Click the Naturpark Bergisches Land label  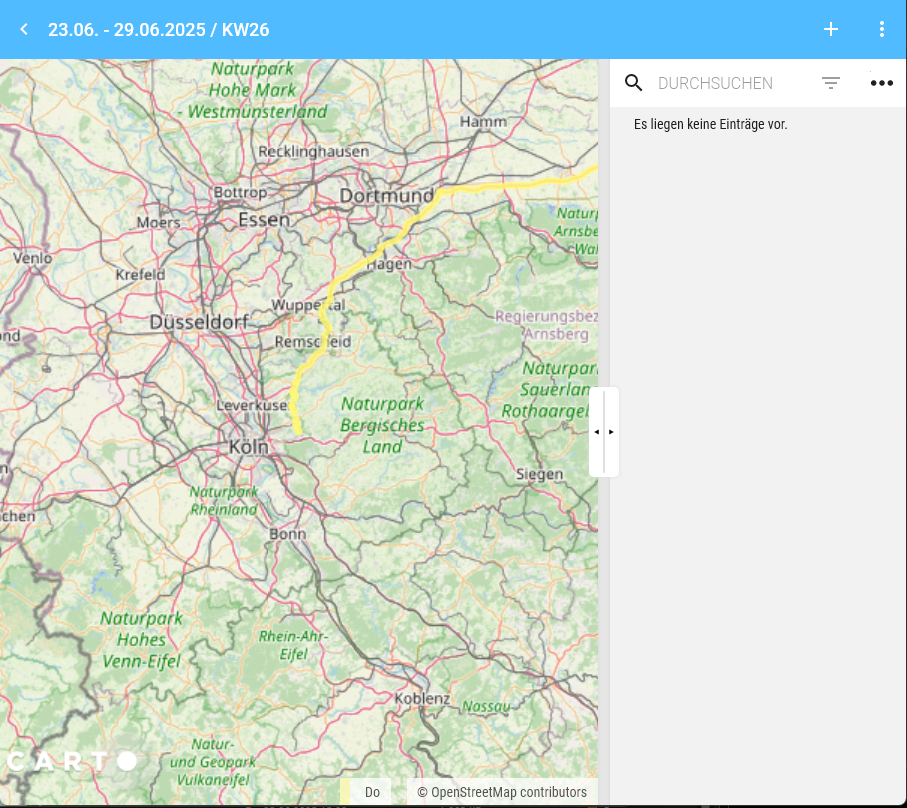[x=382, y=425]
